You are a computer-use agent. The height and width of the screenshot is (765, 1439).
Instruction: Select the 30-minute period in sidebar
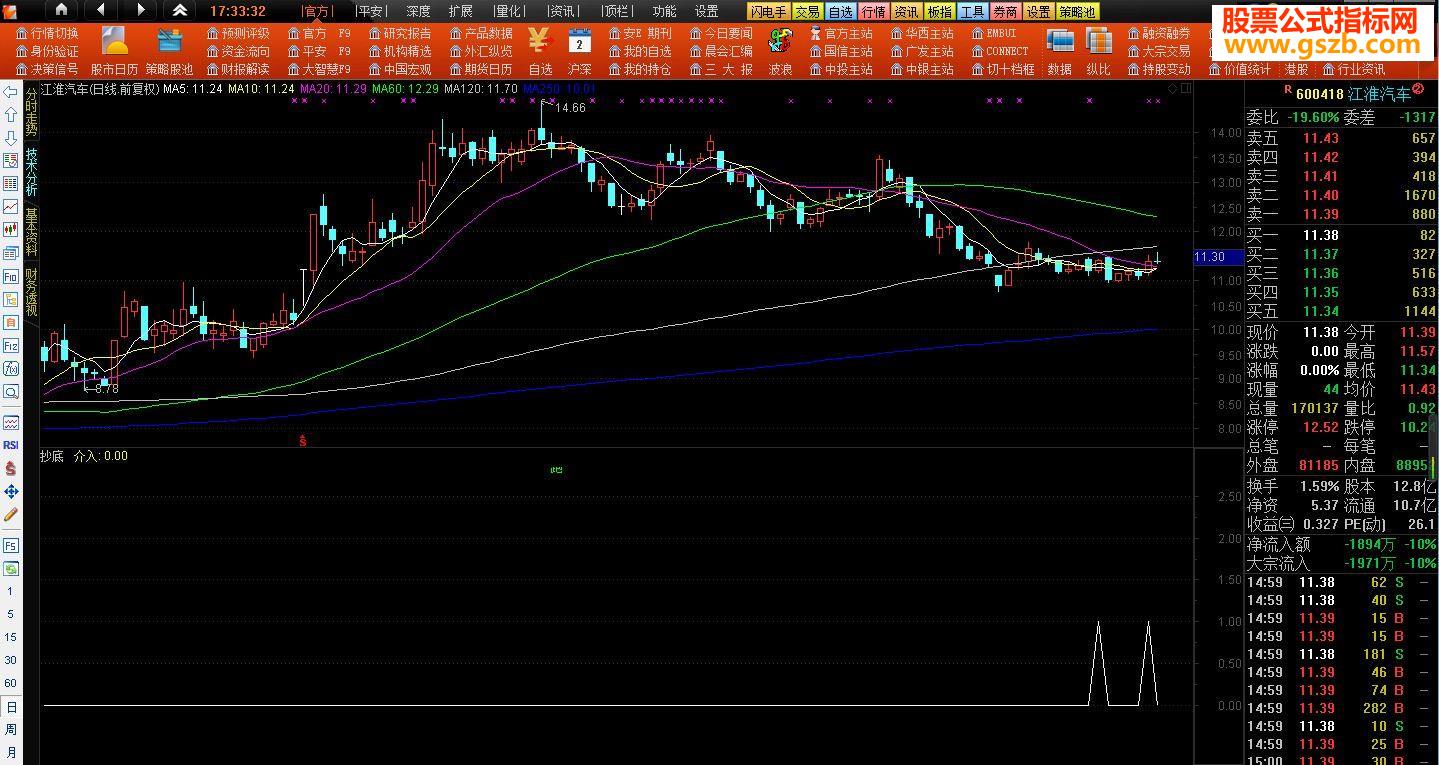[x=11, y=660]
